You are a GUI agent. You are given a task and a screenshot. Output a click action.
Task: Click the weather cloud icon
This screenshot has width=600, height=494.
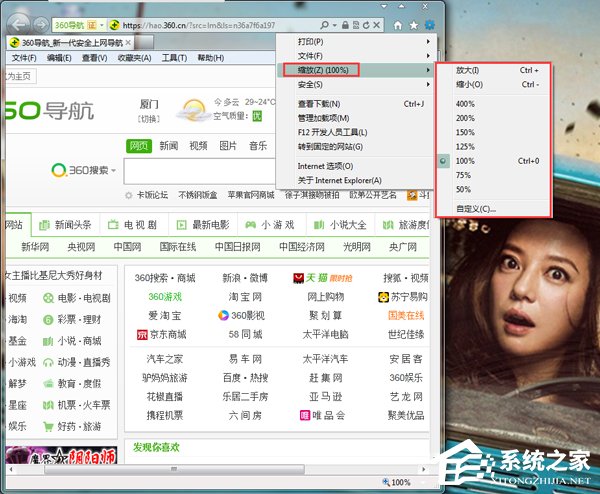pyautogui.click(x=193, y=111)
